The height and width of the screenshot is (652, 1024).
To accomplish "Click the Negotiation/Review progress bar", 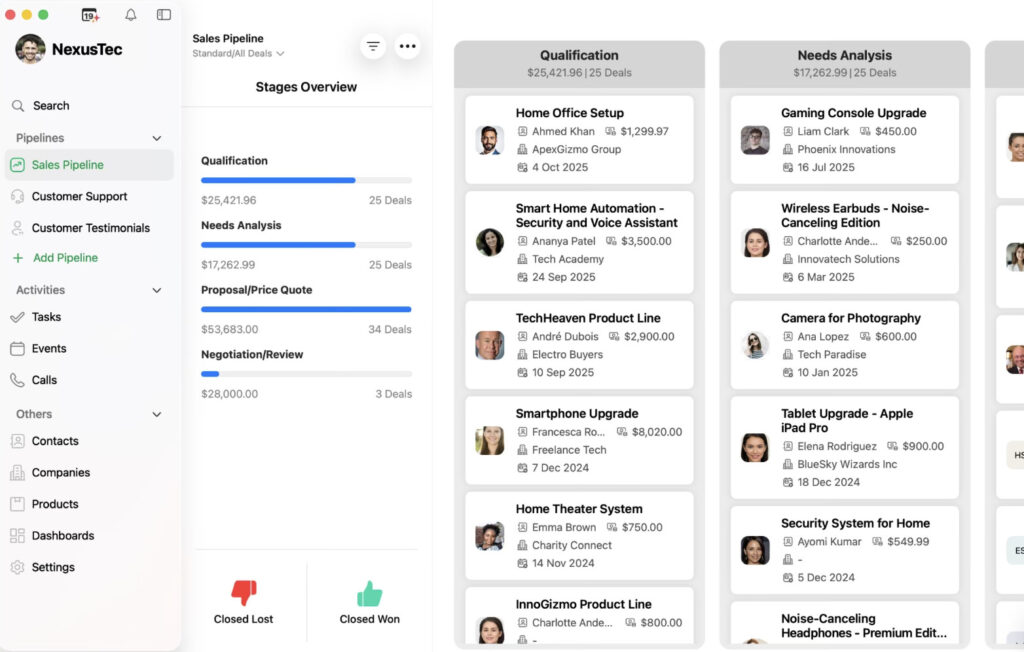I will pyautogui.click(x=306, y=374).
